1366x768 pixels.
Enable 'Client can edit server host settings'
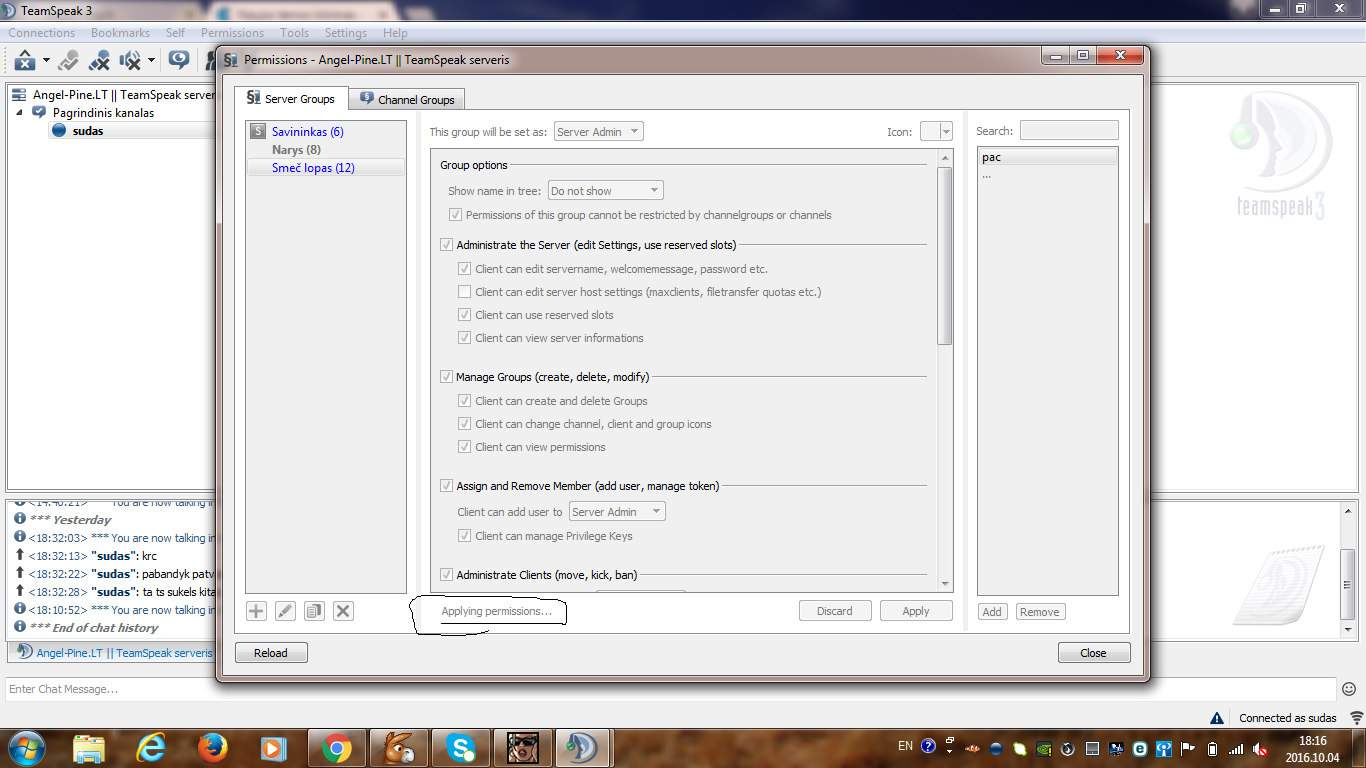(464, 292)
